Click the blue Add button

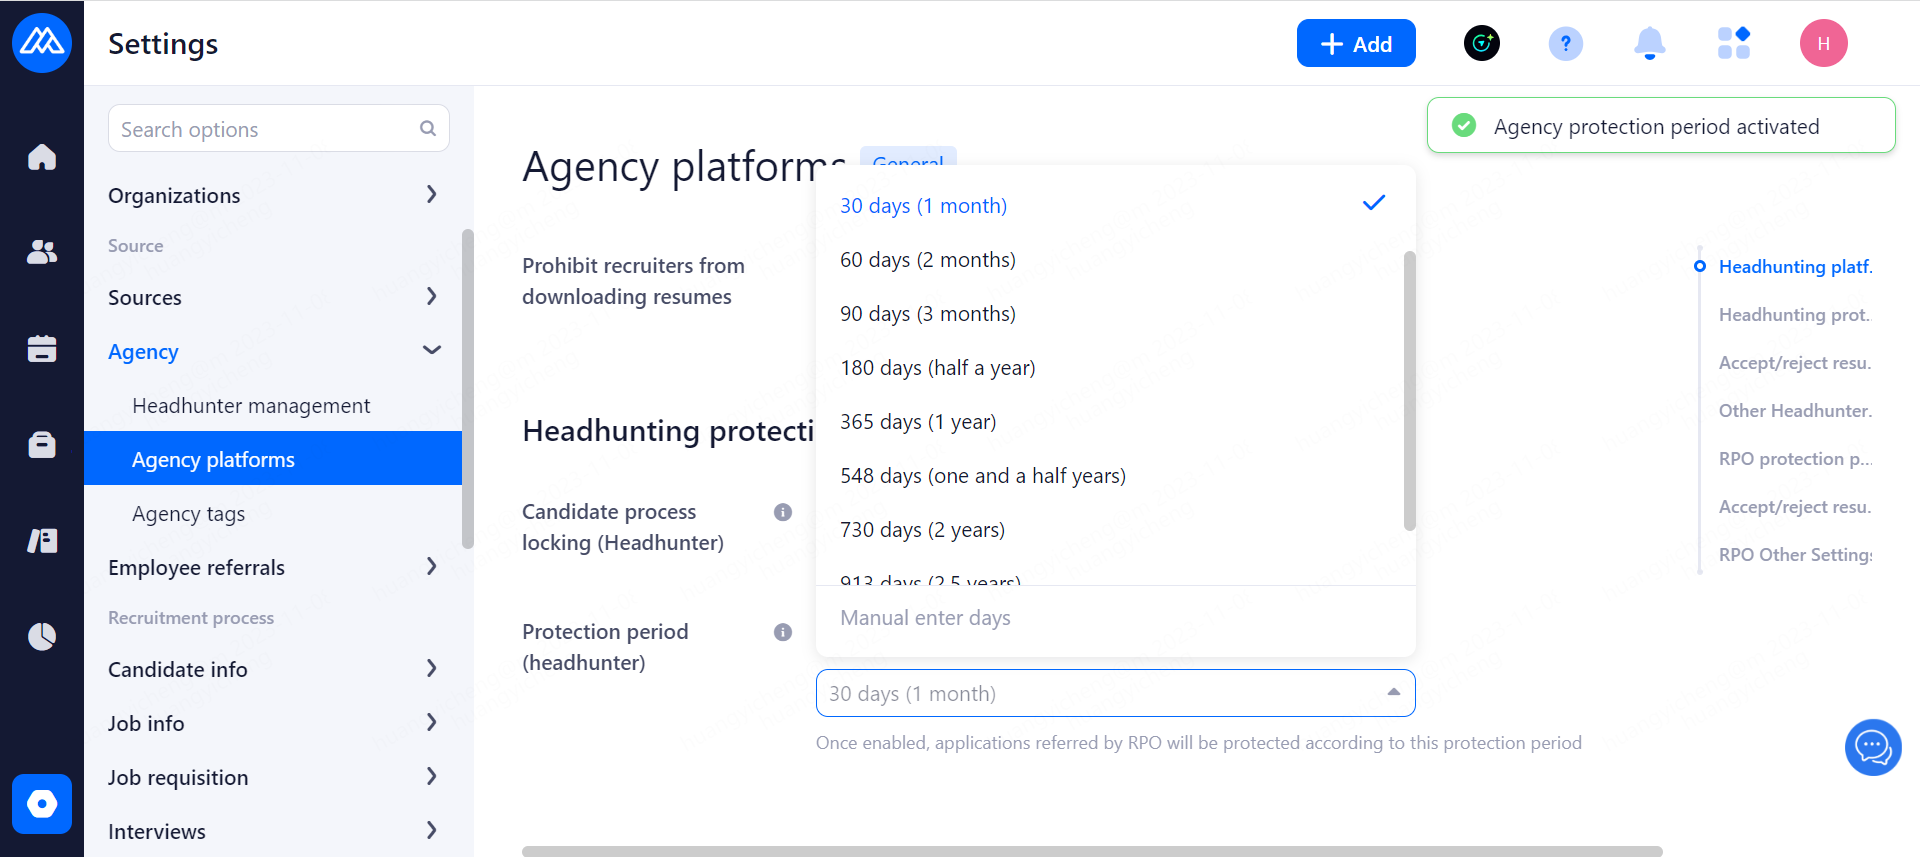coord(1355,44)
